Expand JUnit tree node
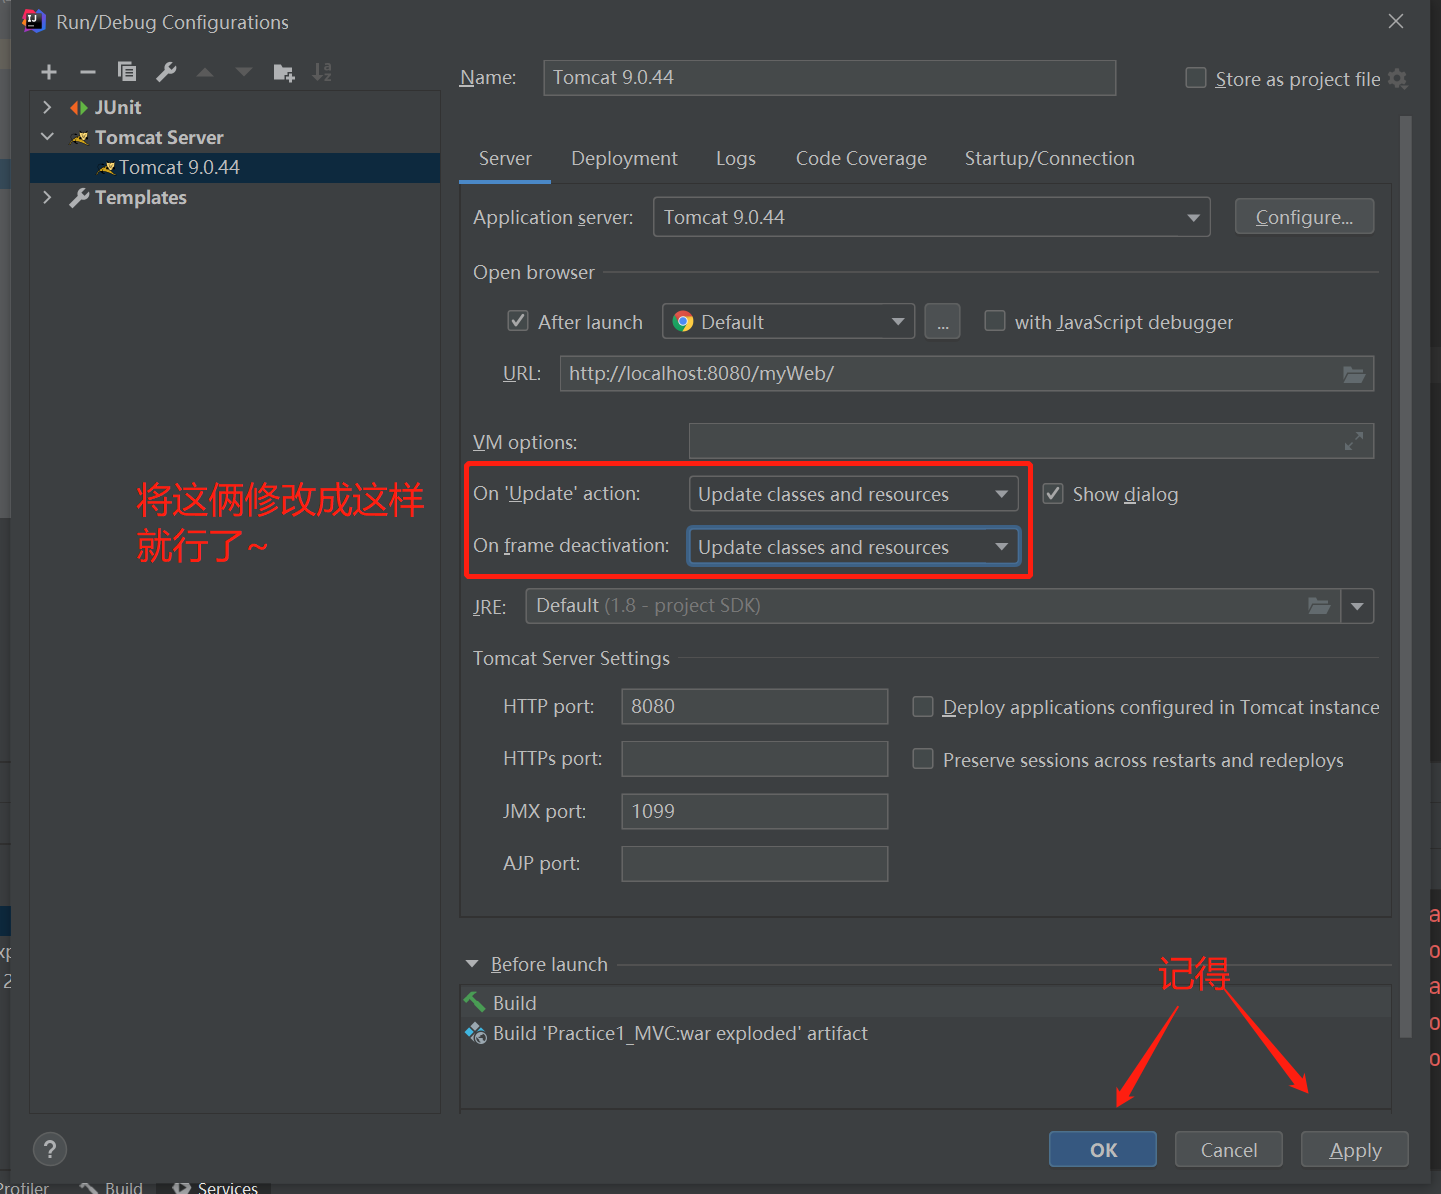Viewport: 1441px width, 1194px height. (x=47, y=107)
